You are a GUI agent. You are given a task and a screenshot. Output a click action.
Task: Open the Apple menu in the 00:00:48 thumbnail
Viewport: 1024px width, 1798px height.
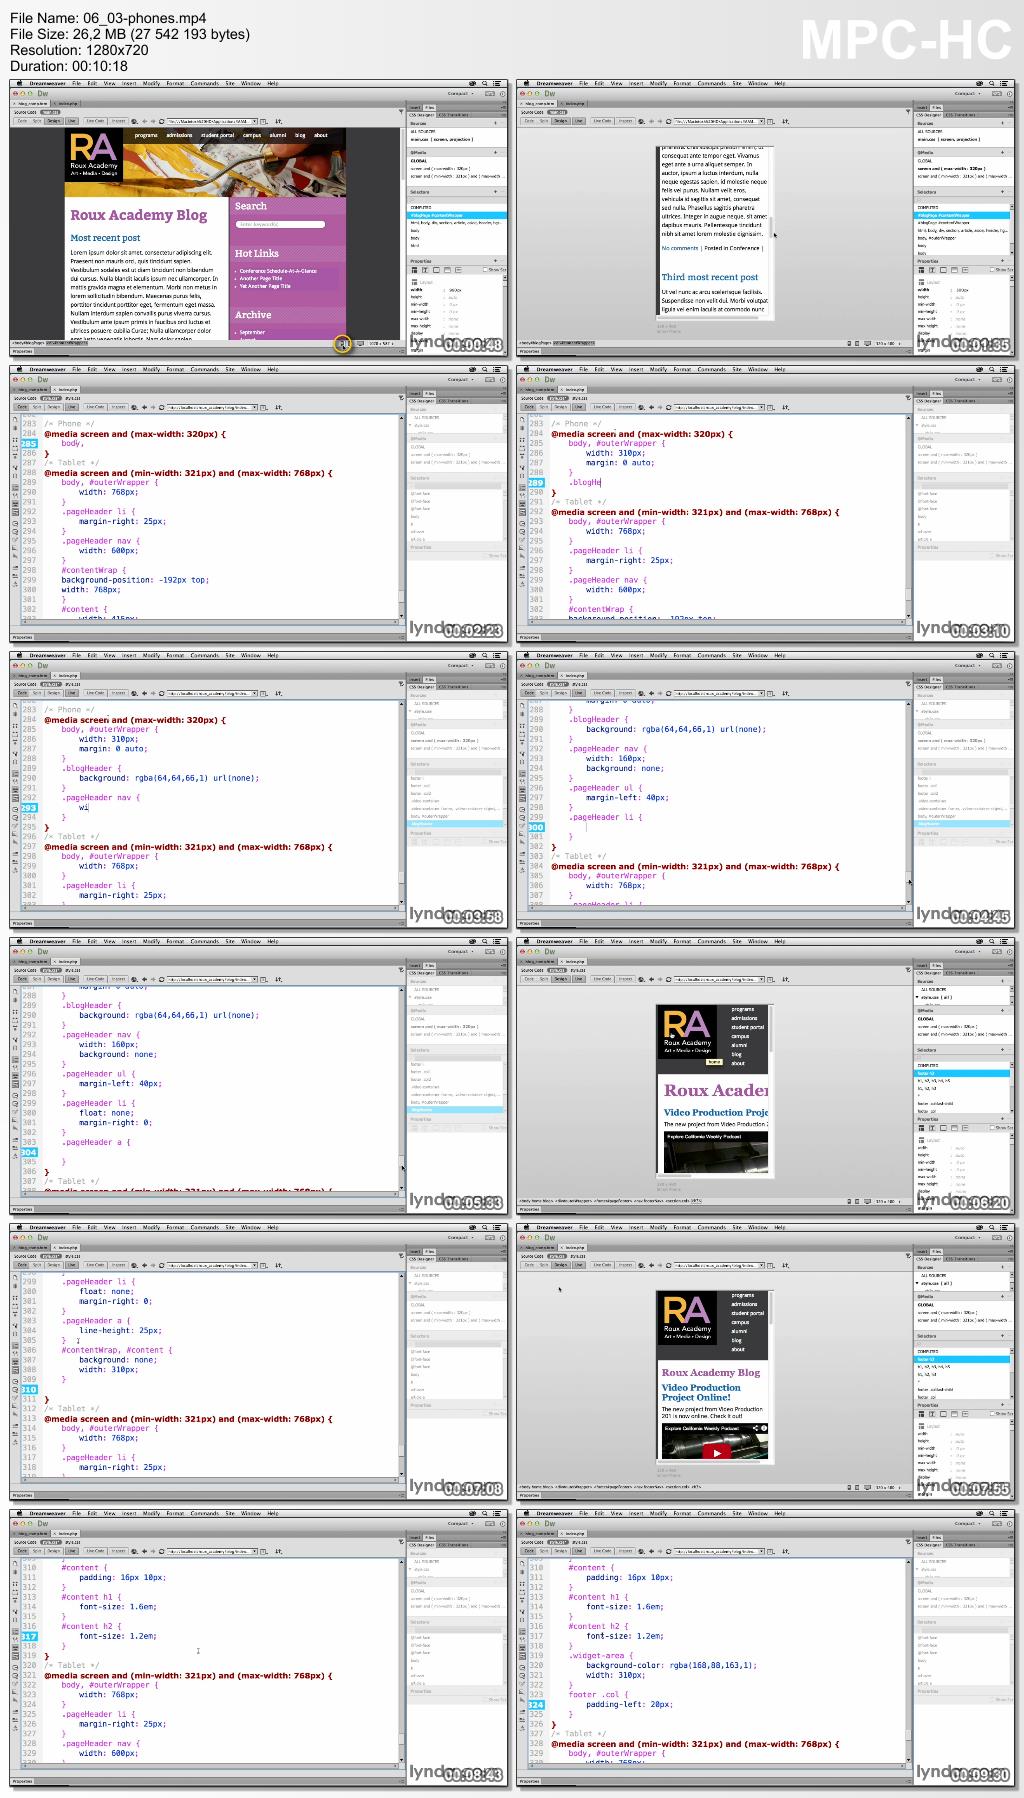click(18, 83)
